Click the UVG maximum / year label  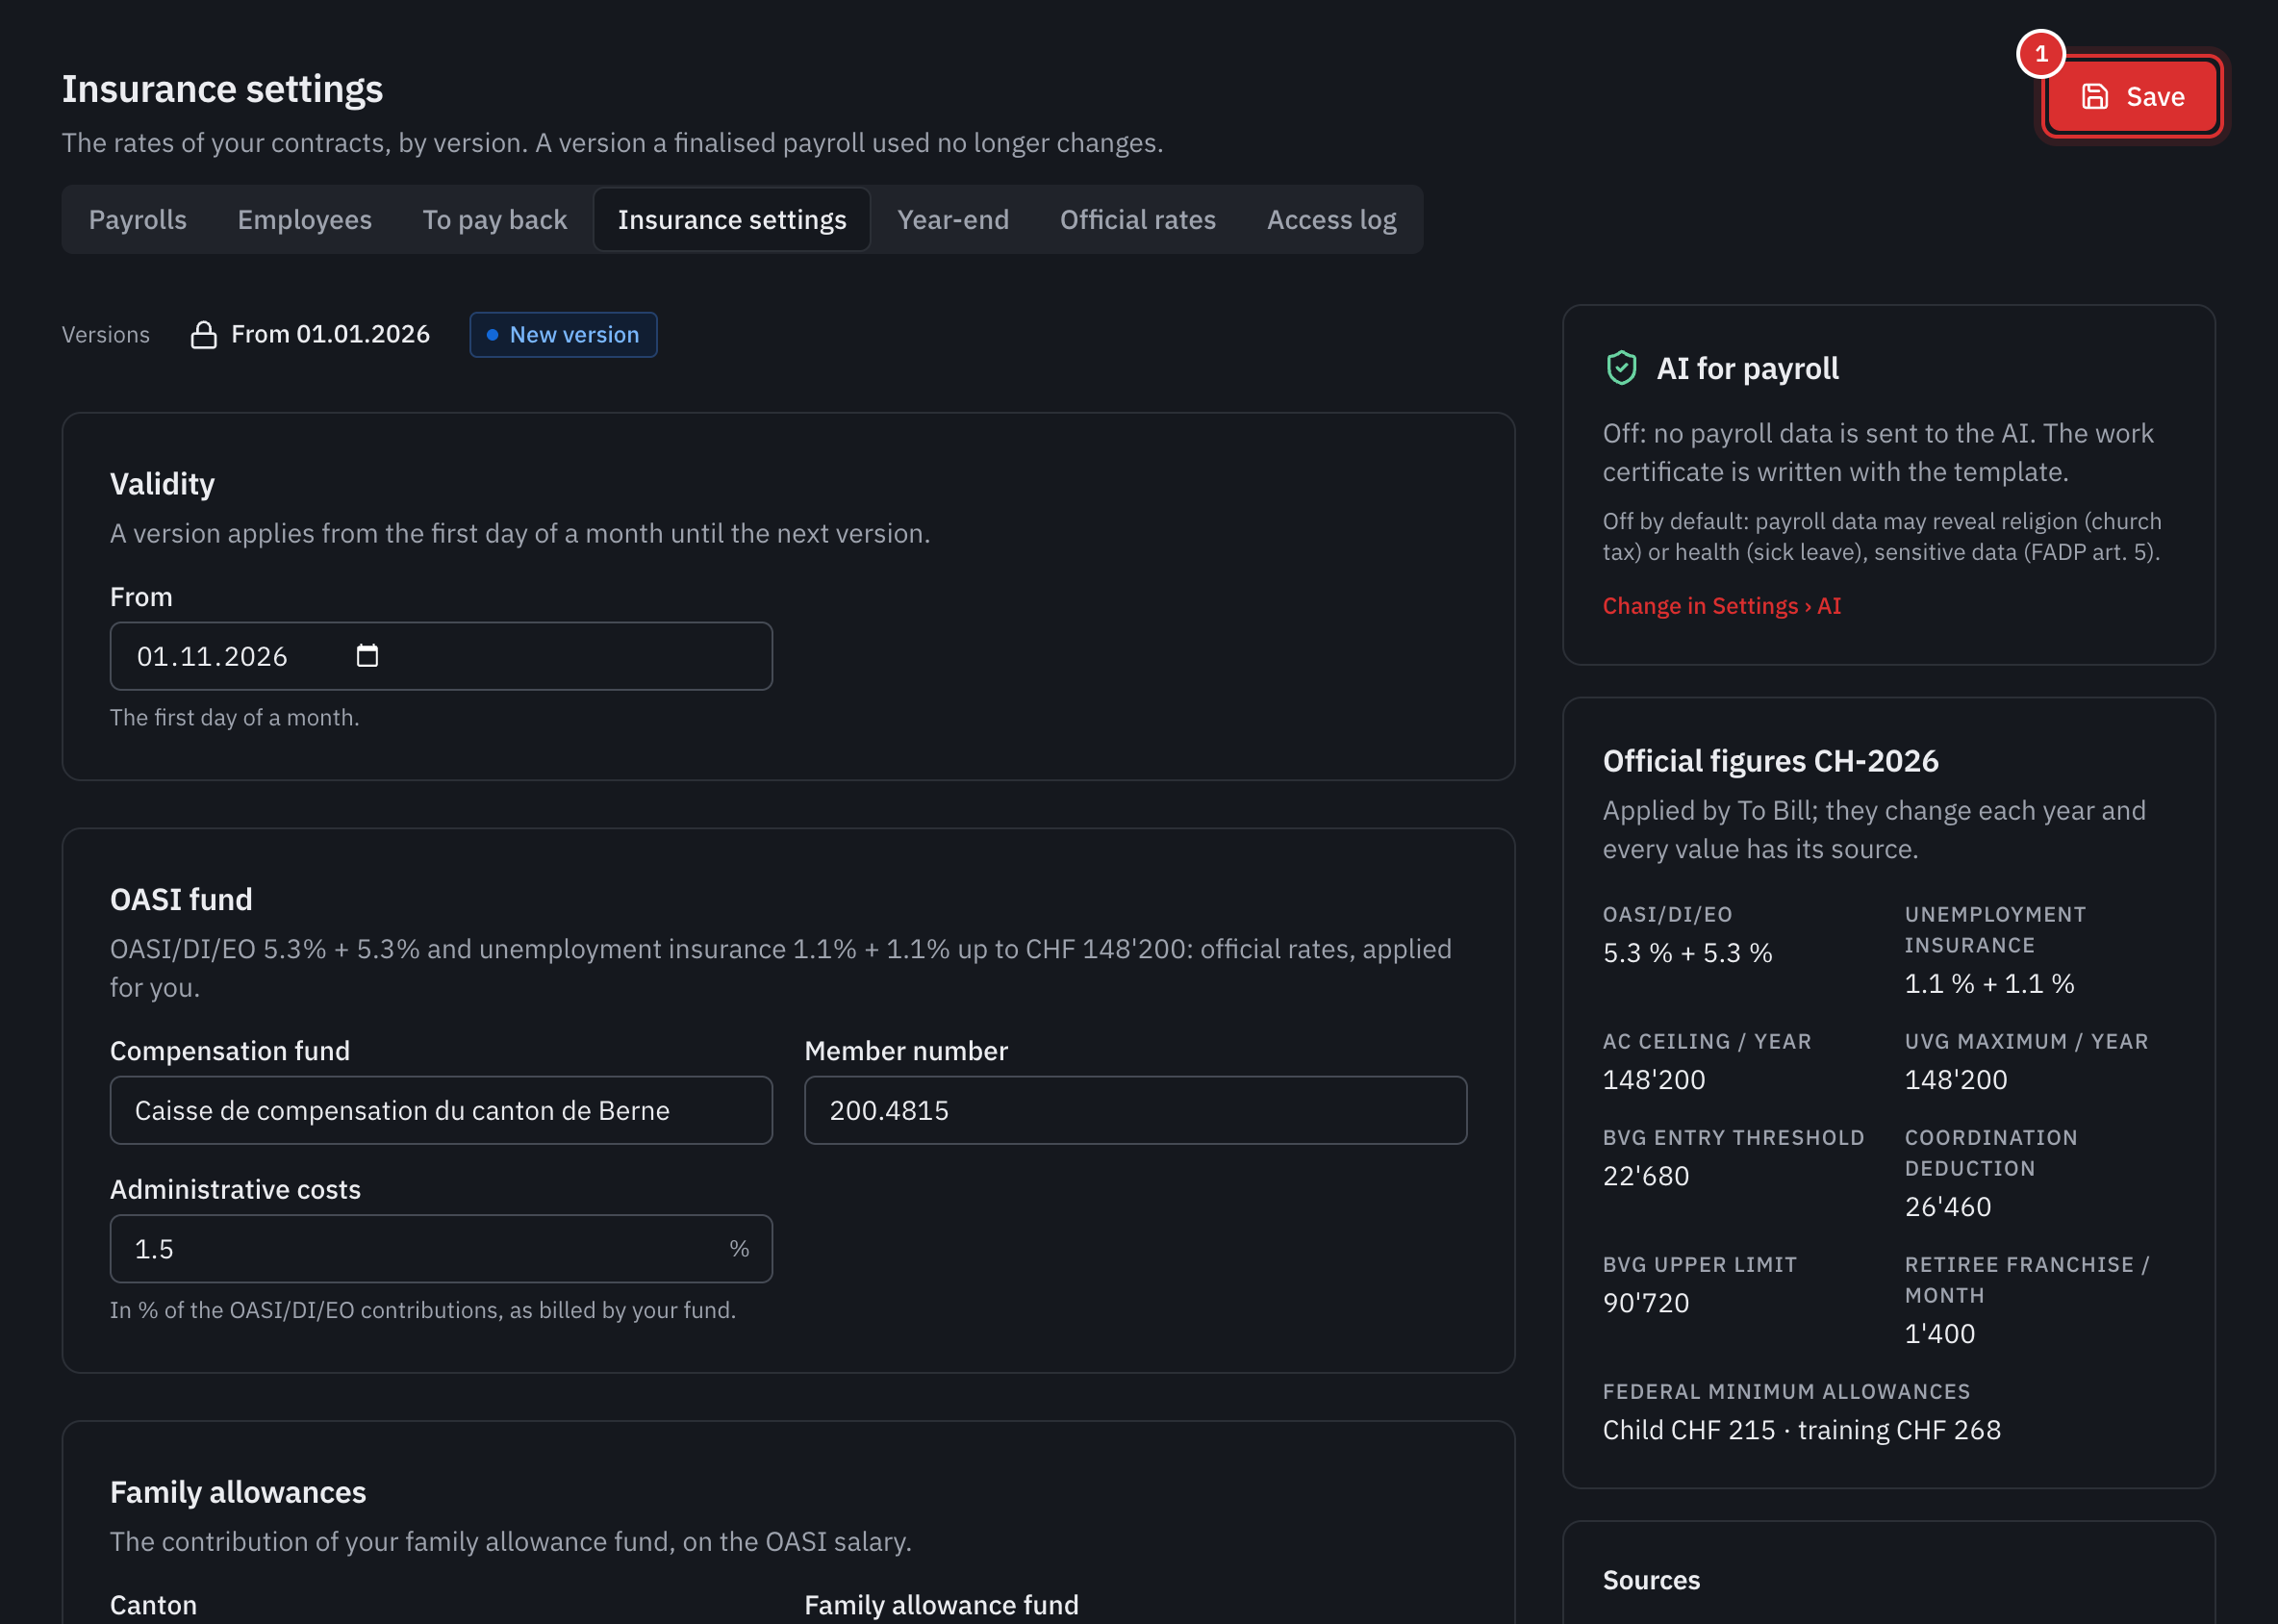pos(2026,1041)
